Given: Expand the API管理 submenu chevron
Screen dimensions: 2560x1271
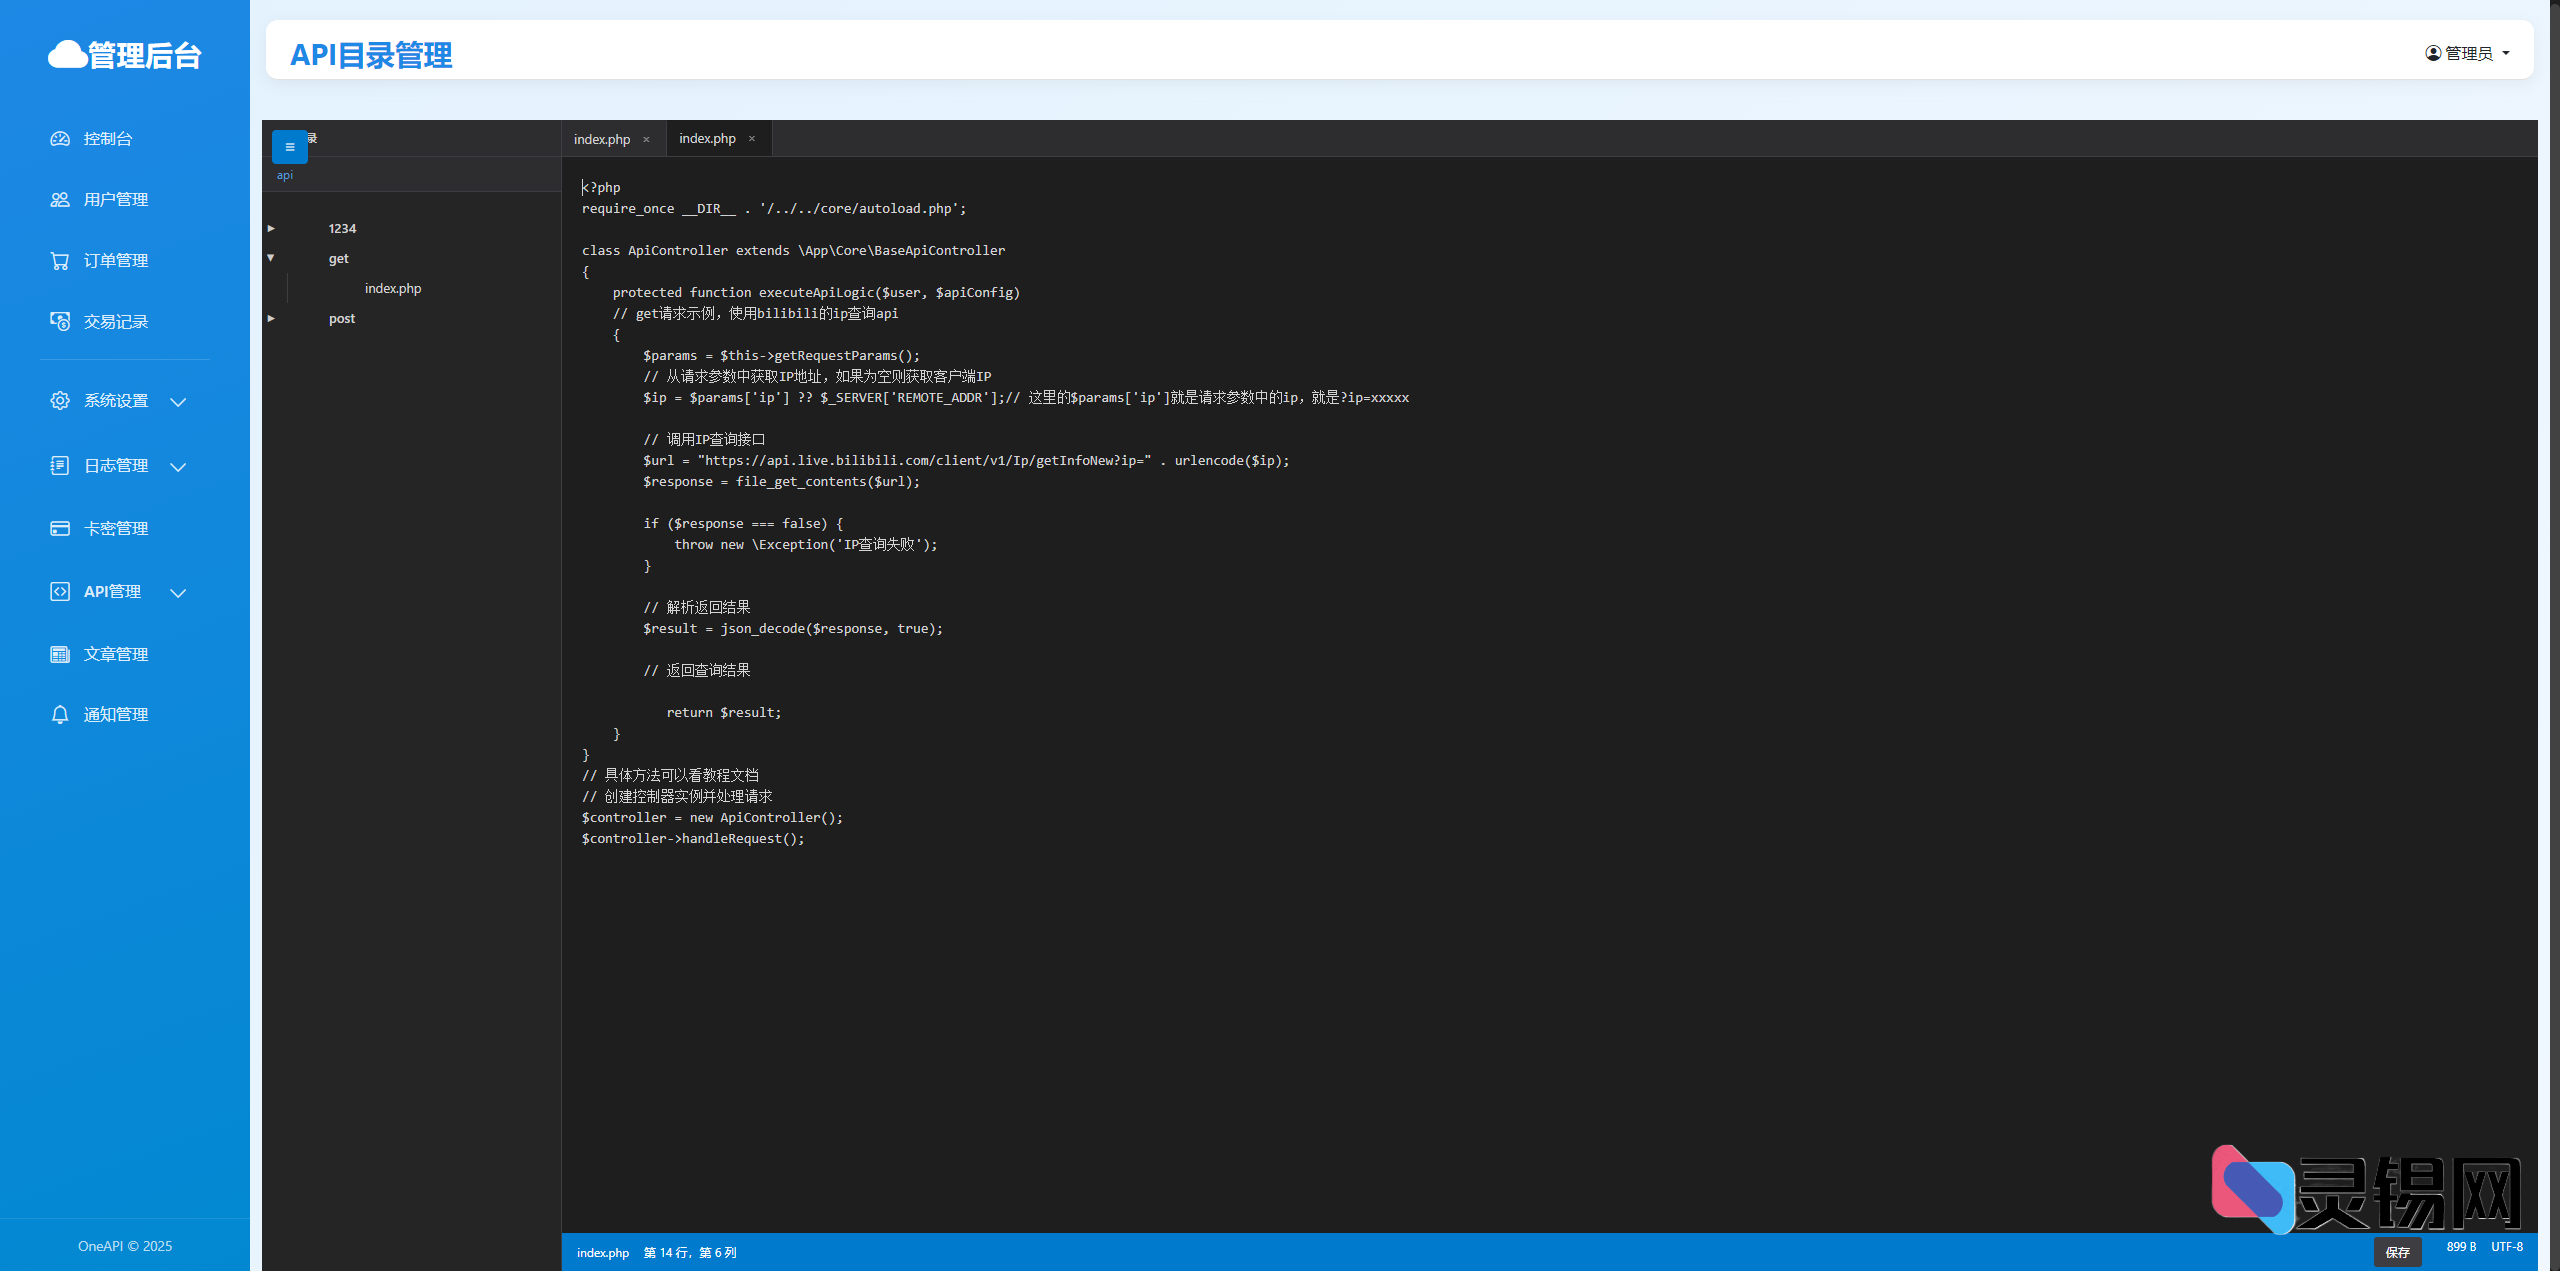Looking at the screenshot, I should tap(178, 593).
